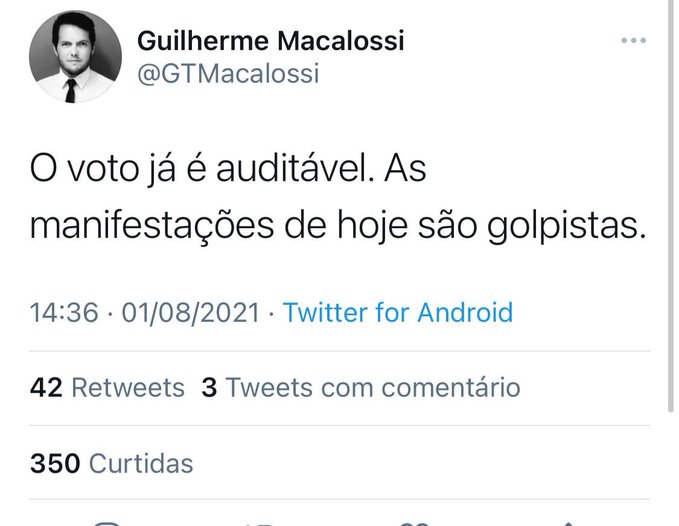Click the reply icon below the tweet
This screenshot has width=679, height=526.
[x=108, y=522]
